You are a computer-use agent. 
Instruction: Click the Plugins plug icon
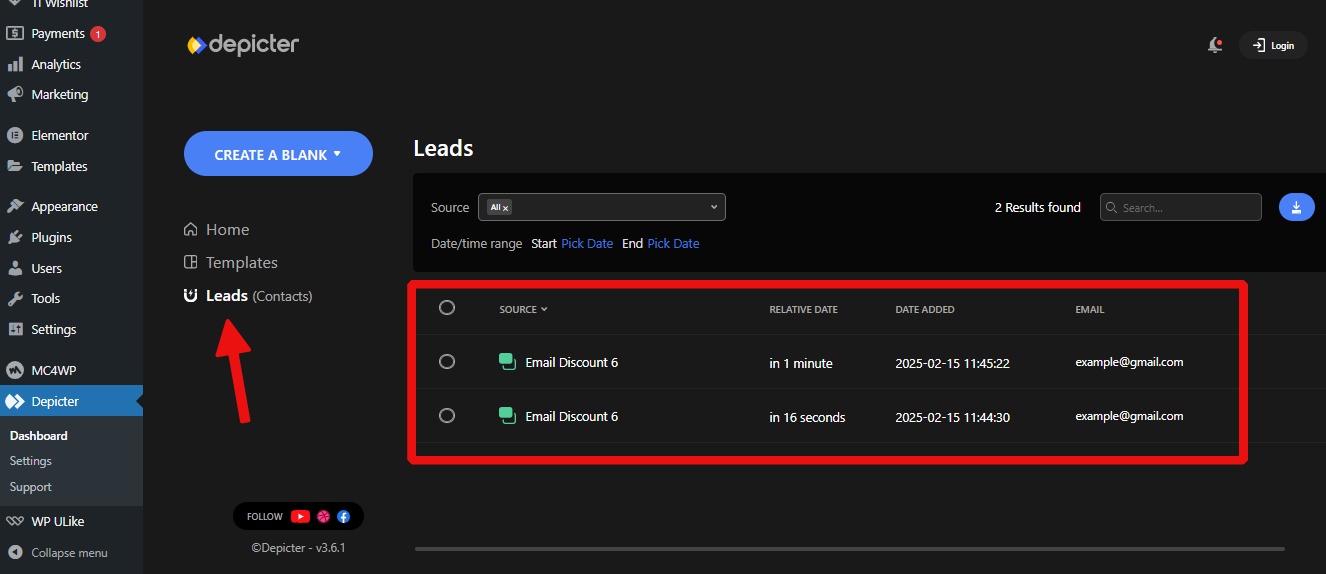coord(15,237)
